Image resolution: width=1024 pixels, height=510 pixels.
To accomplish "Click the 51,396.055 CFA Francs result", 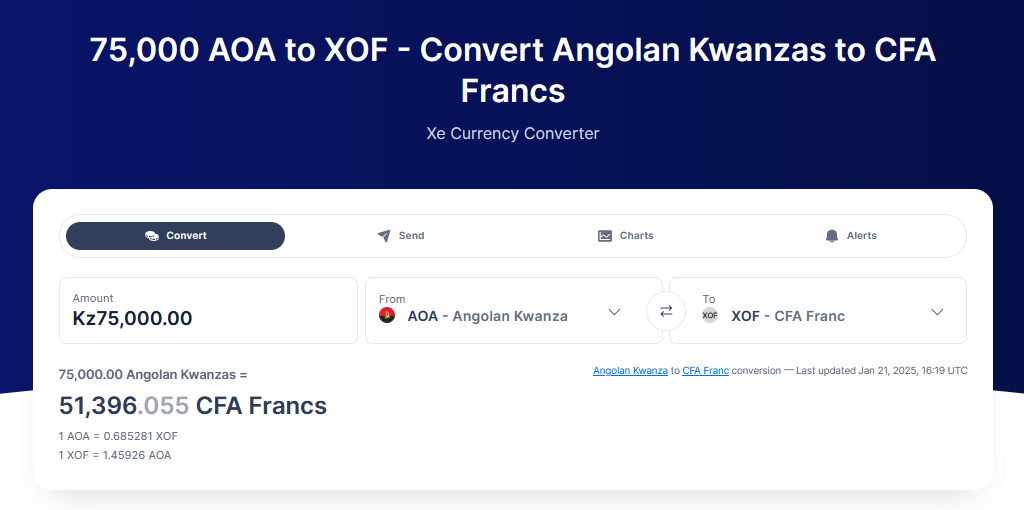I will pyautogui.click(x=193, y=406).
